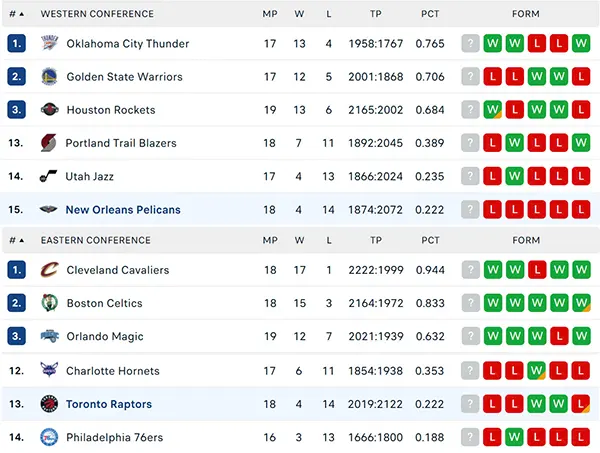Click the Orlando Magic rank 3 badge
This screenshot has width=600, height=453.
(x=16, y=336)
